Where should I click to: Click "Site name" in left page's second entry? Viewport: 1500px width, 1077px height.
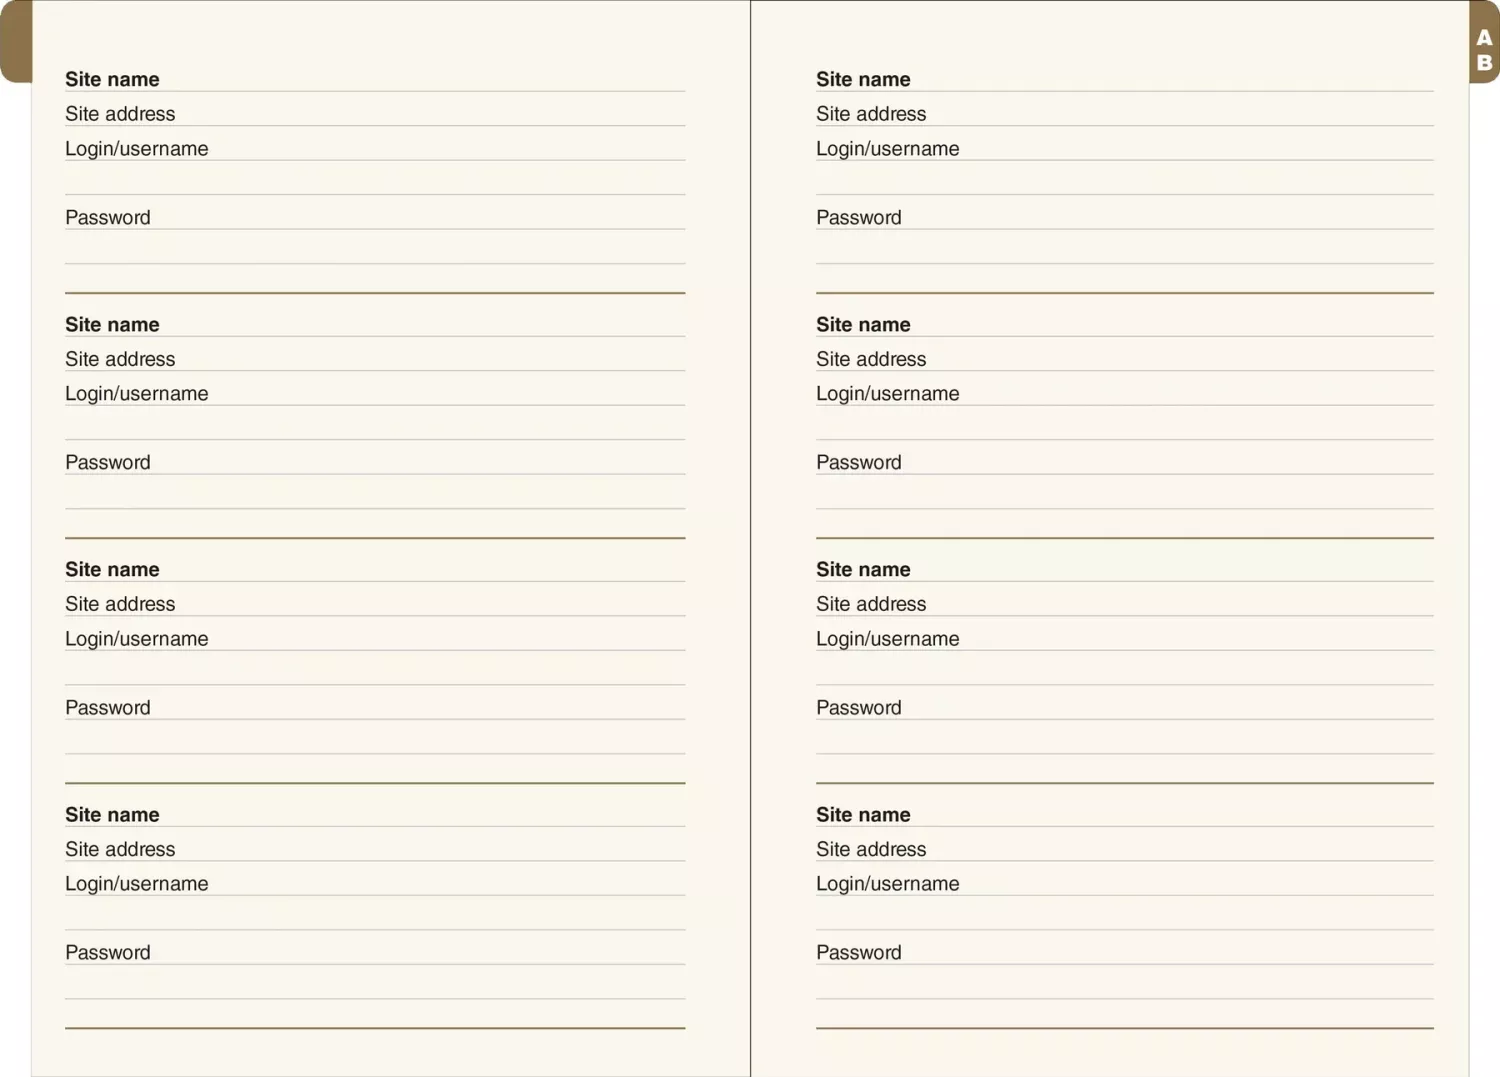coord(112,324)
